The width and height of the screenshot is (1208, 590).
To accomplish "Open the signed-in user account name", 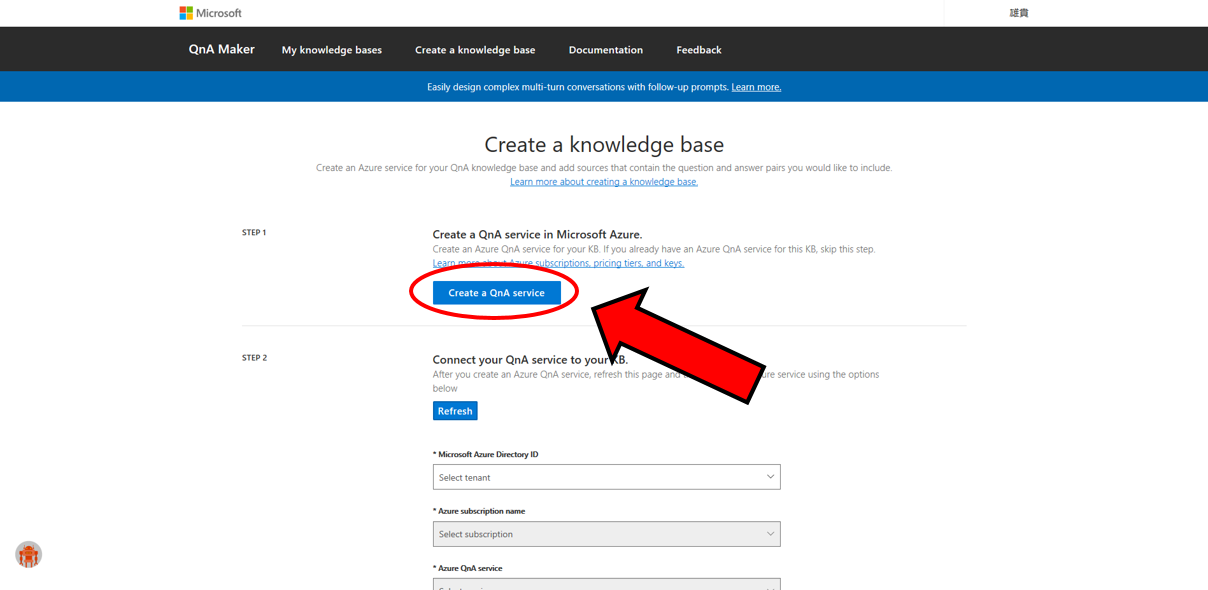I will [x=1019, y=13].
